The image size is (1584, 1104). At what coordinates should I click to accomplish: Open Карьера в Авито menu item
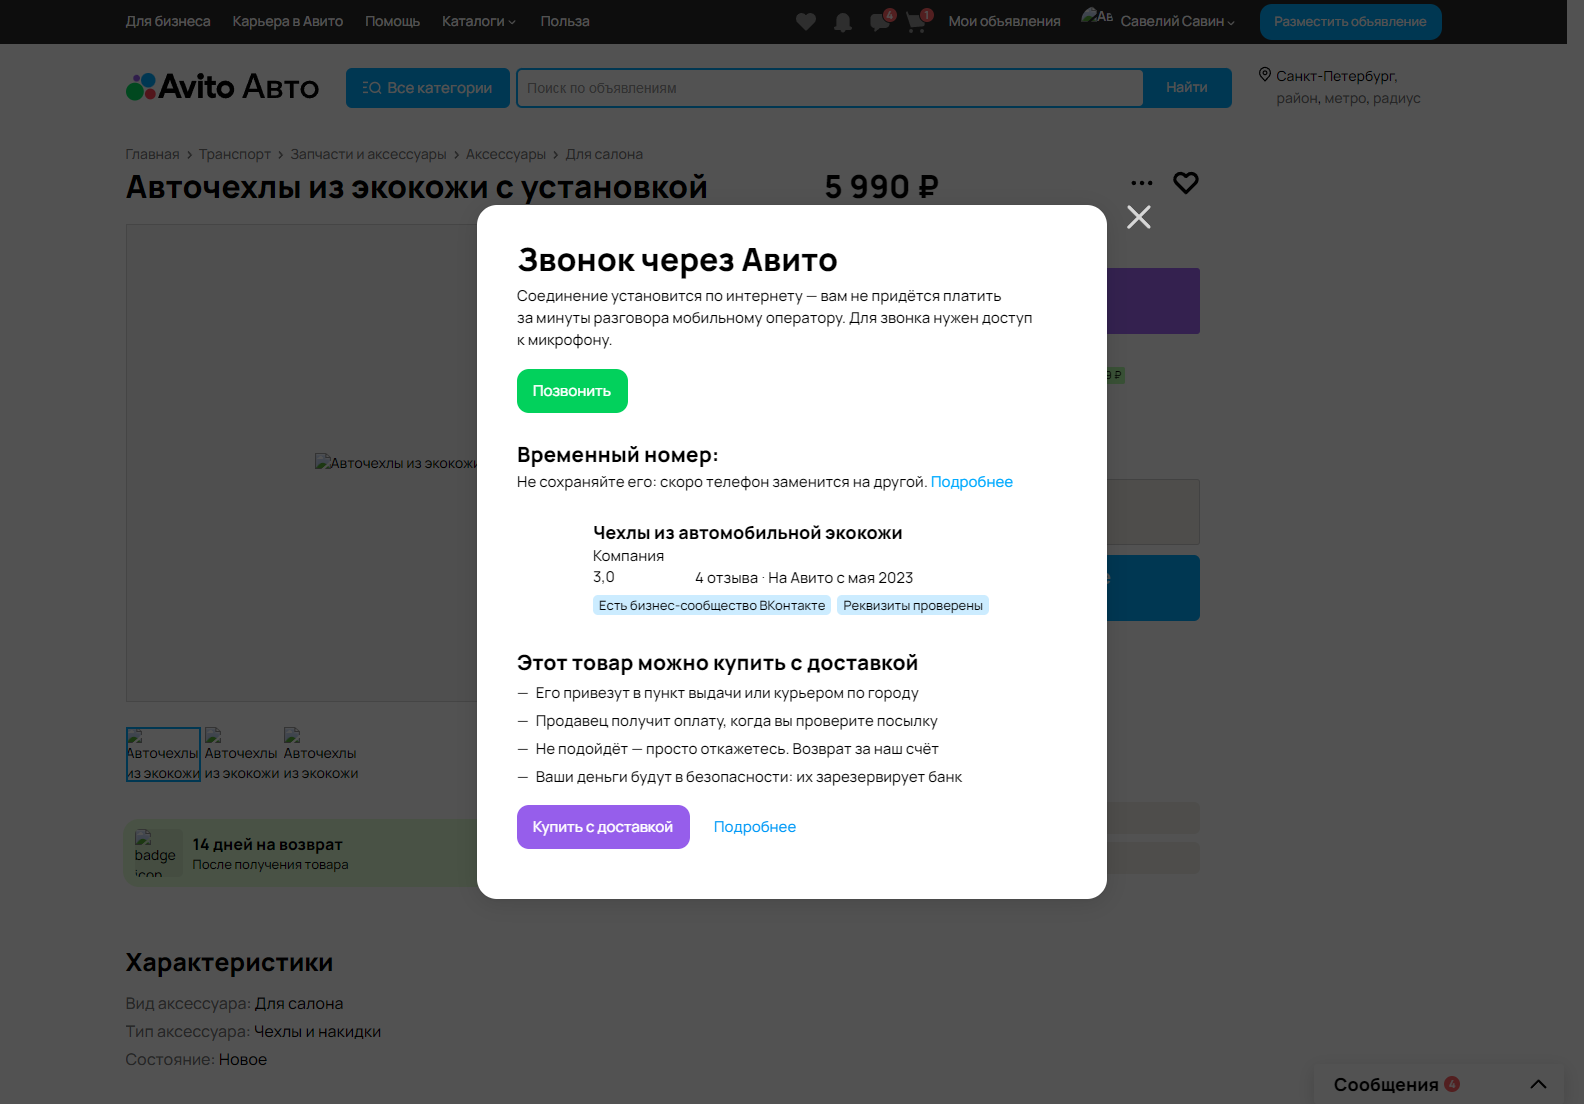pos(288,21)
